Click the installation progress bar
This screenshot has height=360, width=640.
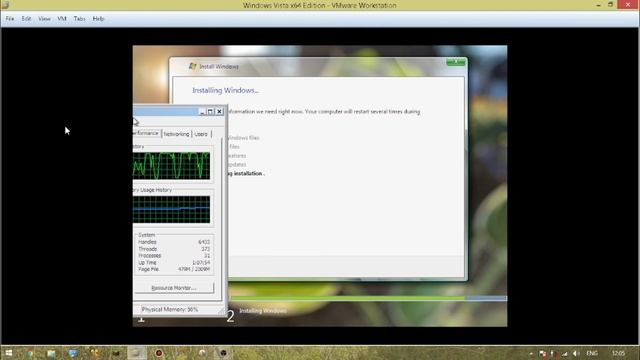pos(367,298)
